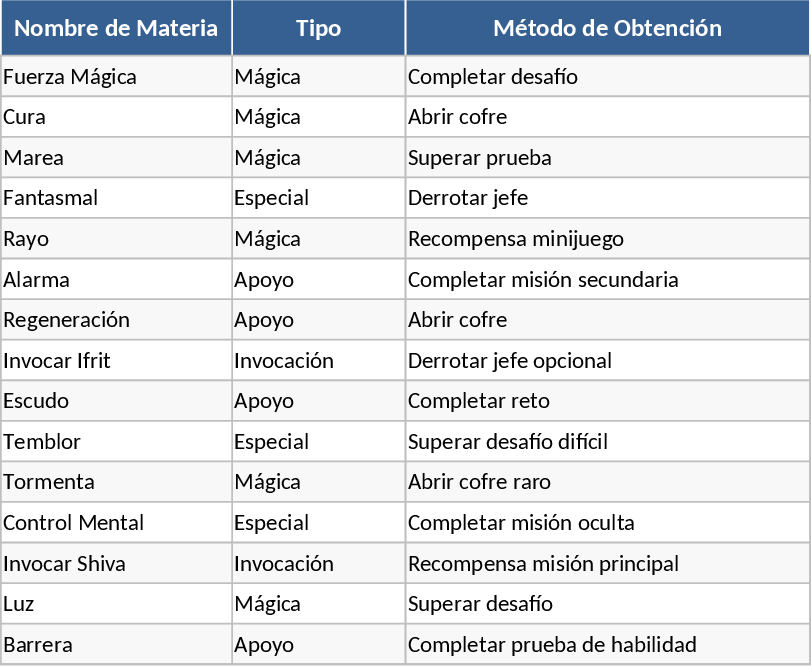Click the 'Fantasmal' cell
The image size is (811, 666).
click(x=51, y=198)
